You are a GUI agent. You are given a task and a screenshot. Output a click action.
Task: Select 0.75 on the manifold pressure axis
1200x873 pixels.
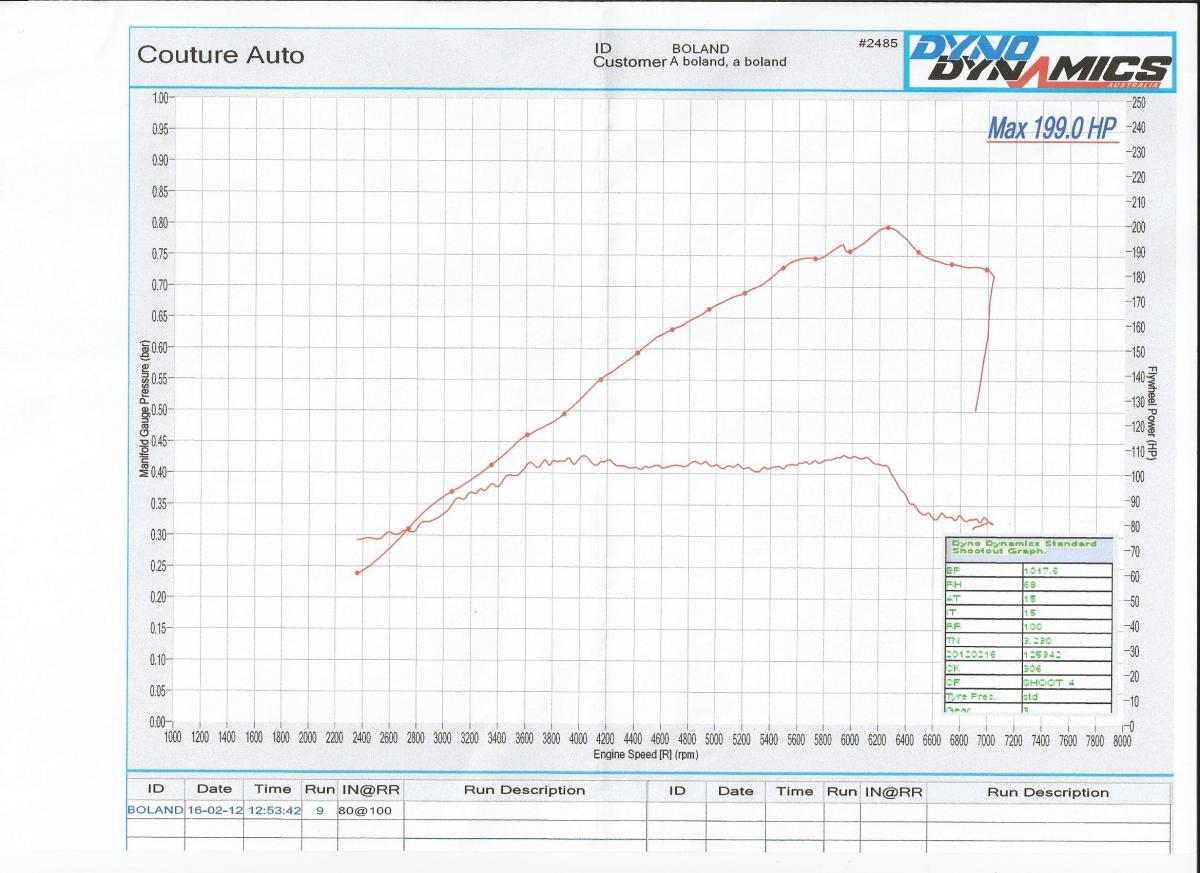click(x=159, y=254)
